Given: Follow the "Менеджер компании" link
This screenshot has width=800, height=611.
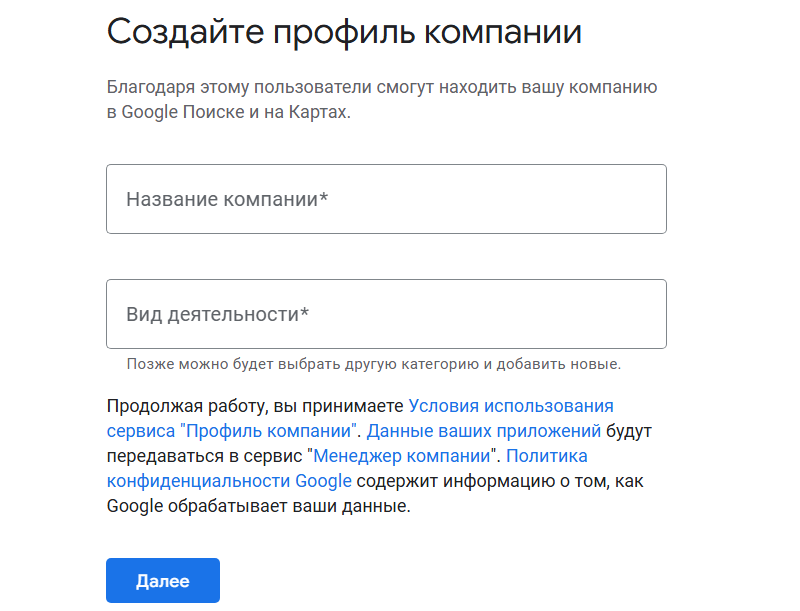Looking at the screenshot, I should click(x=404, y=456).
